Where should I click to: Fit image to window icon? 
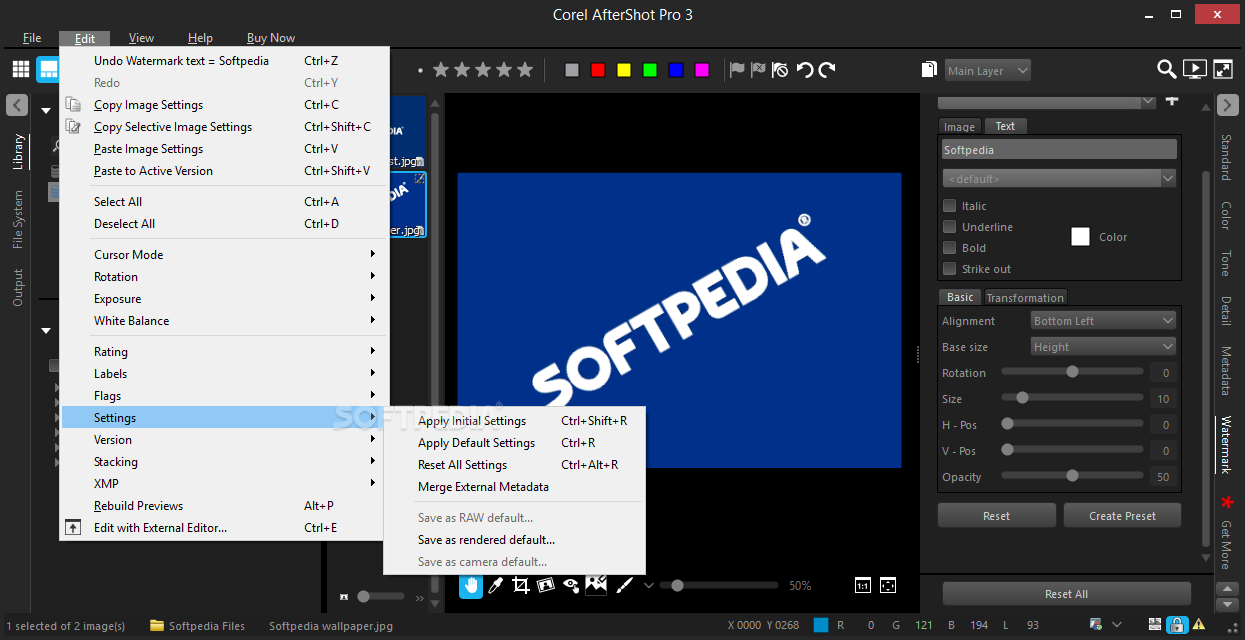[888, 586]
